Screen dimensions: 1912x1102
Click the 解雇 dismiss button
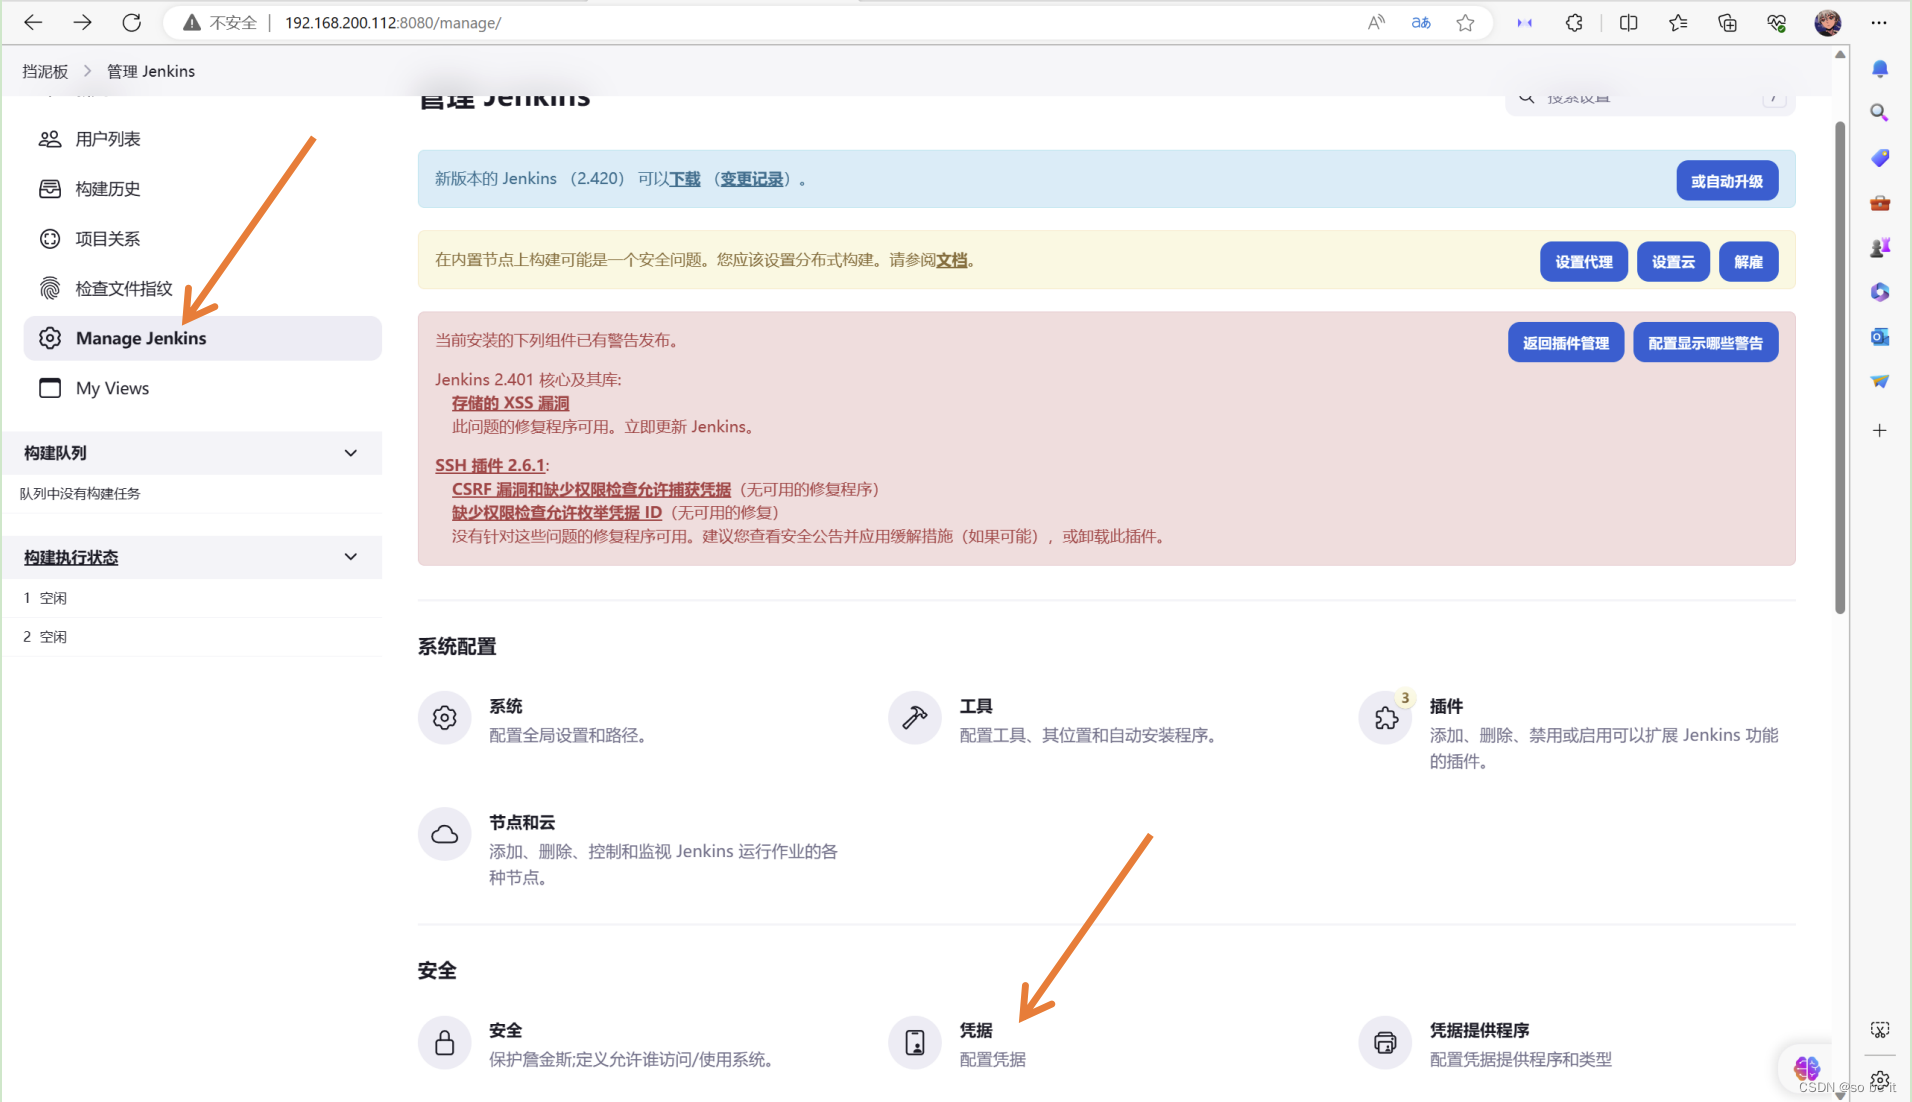click(1749, 262)
